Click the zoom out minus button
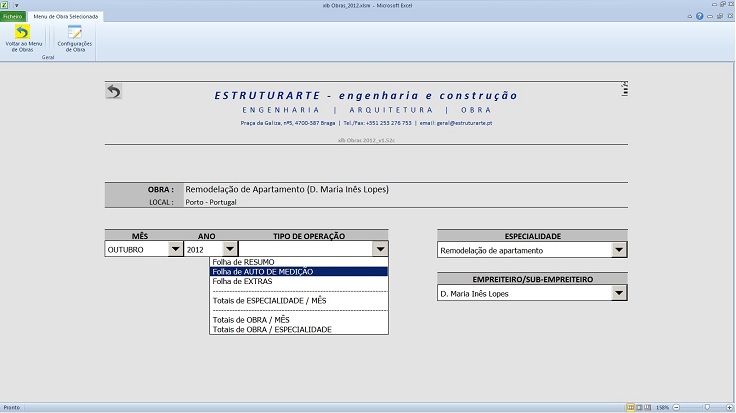Viewport: 736px width, 413px height. 677,407
